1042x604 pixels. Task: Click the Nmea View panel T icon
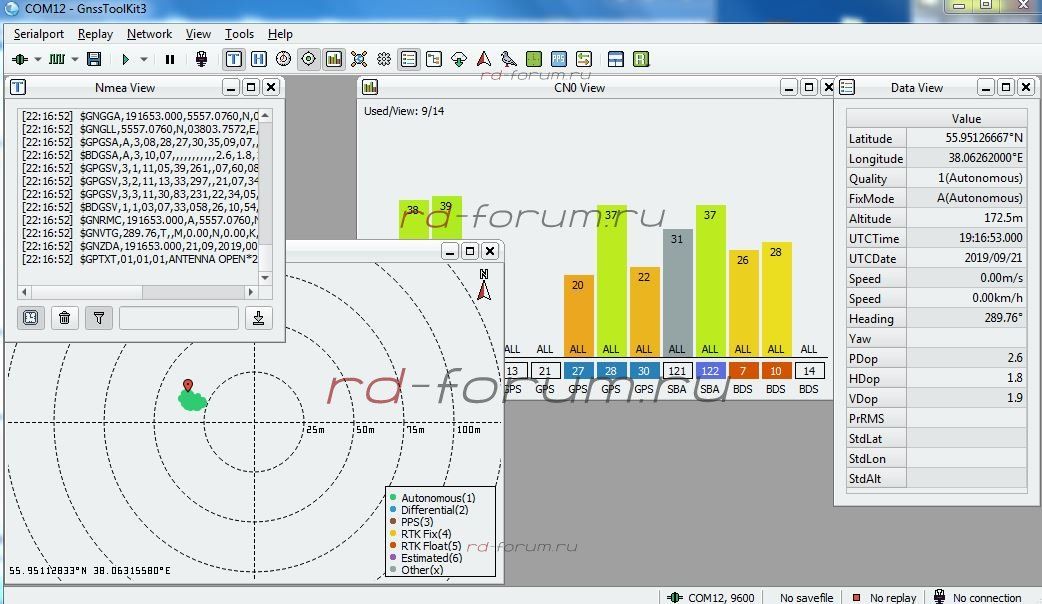(18, 87)
